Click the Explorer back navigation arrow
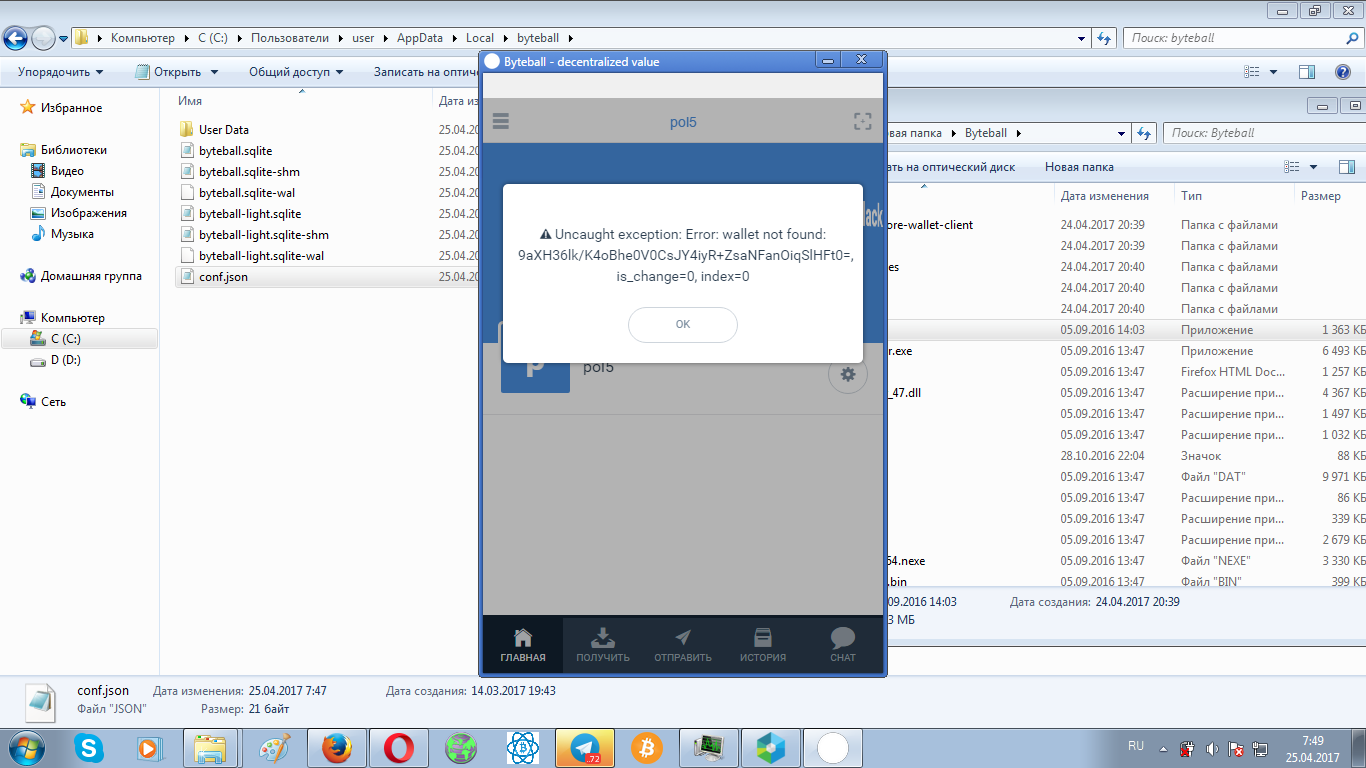 click(15, 38)
